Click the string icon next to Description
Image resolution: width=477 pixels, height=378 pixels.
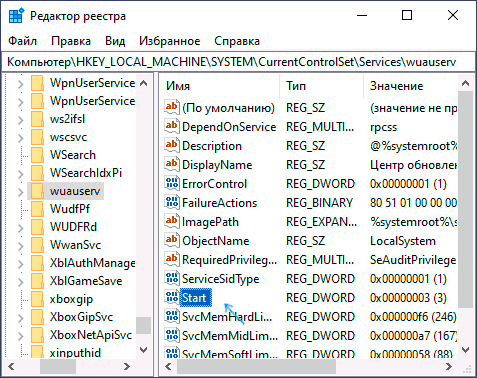(172, 145)
